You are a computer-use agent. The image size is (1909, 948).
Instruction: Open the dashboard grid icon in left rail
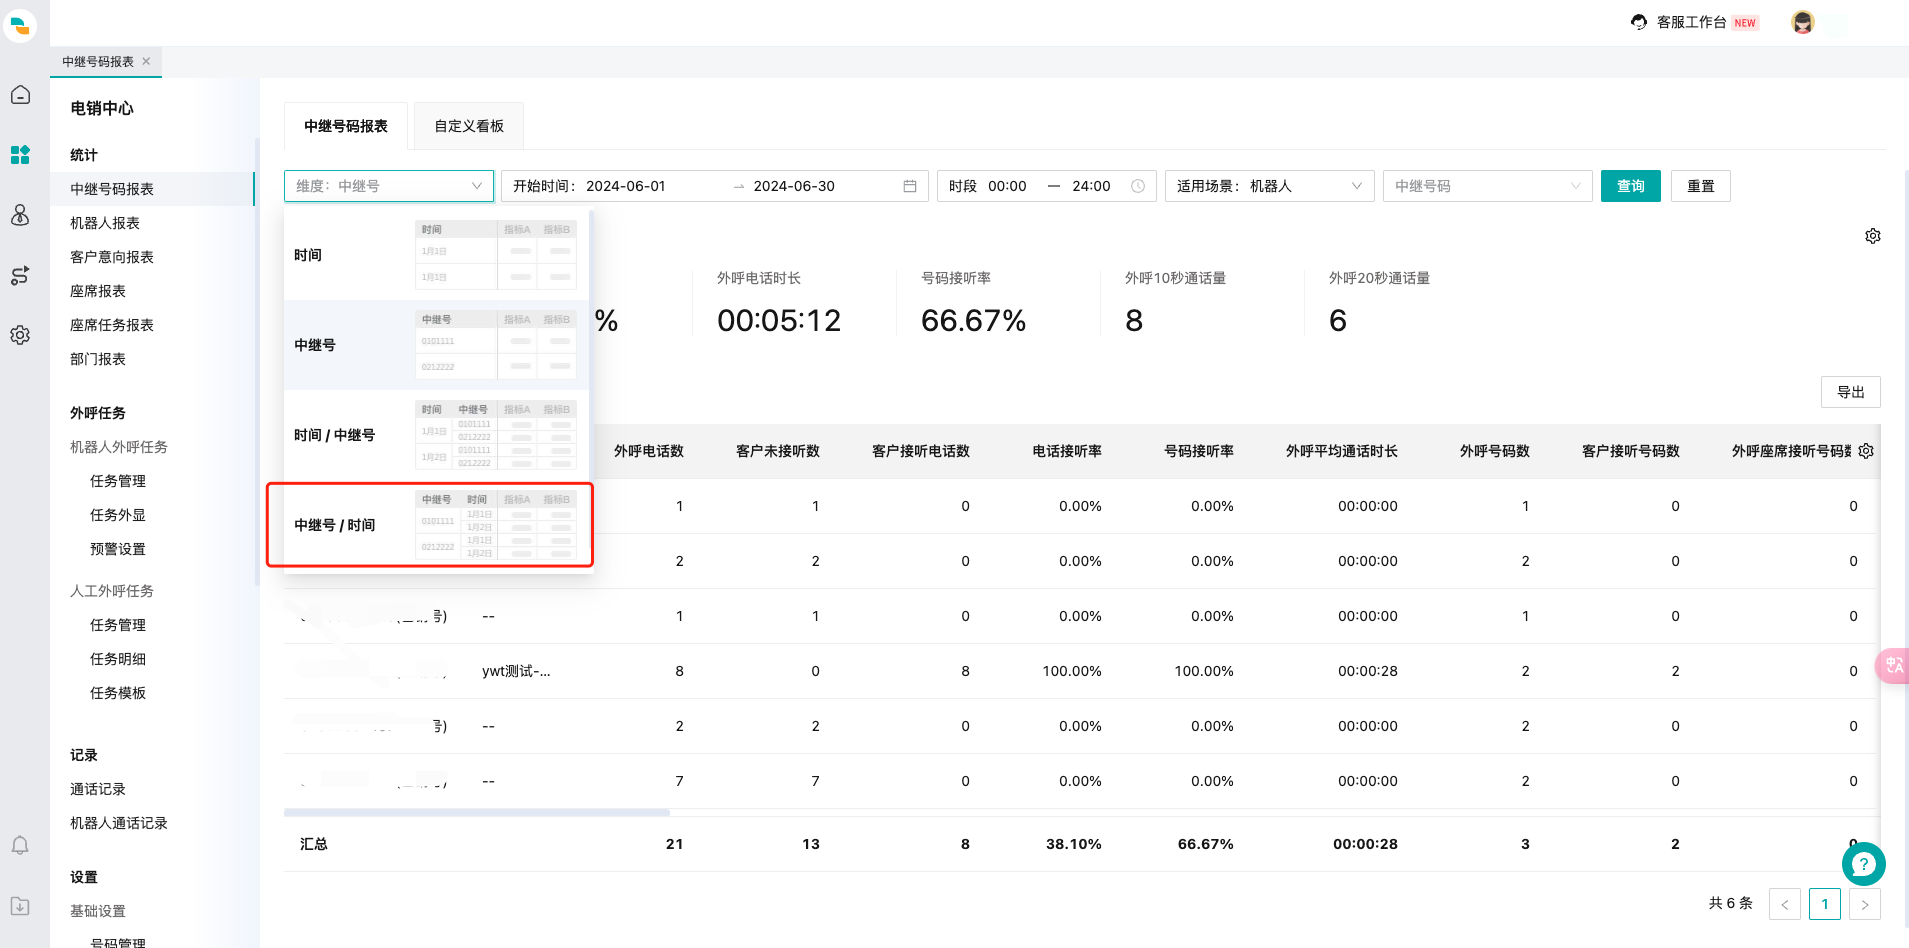pos(20,155)
